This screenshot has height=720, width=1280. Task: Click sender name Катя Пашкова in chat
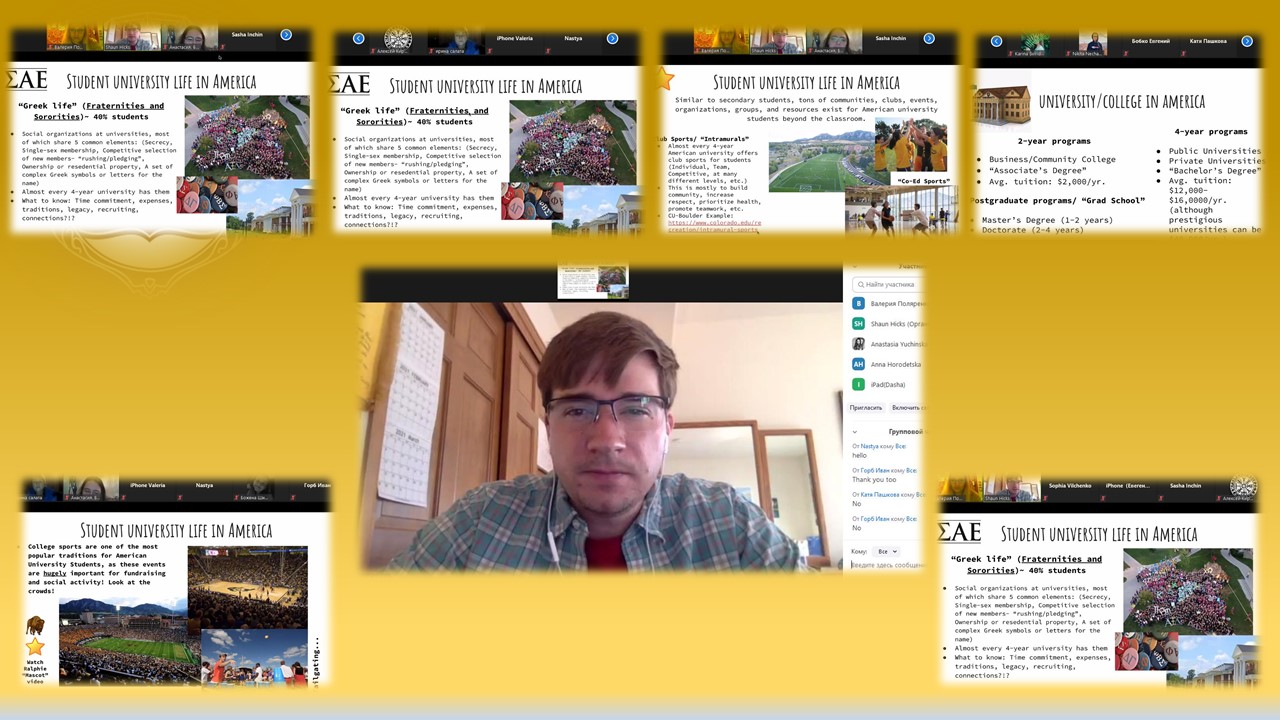click(x=879, y=495)
